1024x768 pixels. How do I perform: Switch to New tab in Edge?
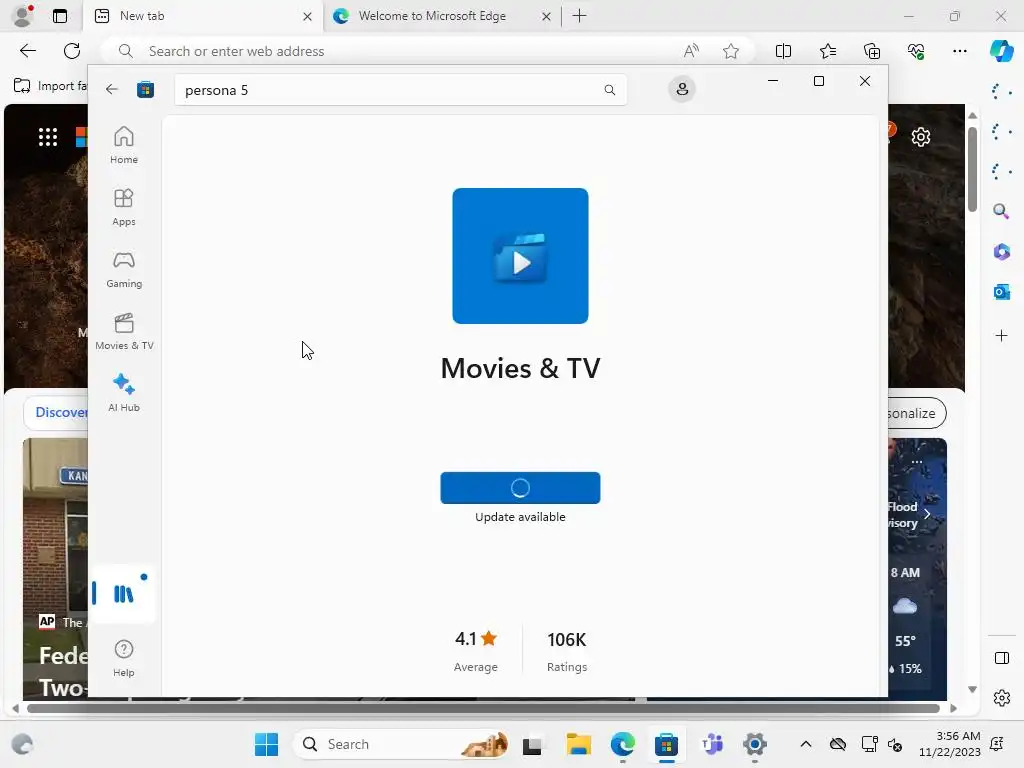tap(202, 16)
